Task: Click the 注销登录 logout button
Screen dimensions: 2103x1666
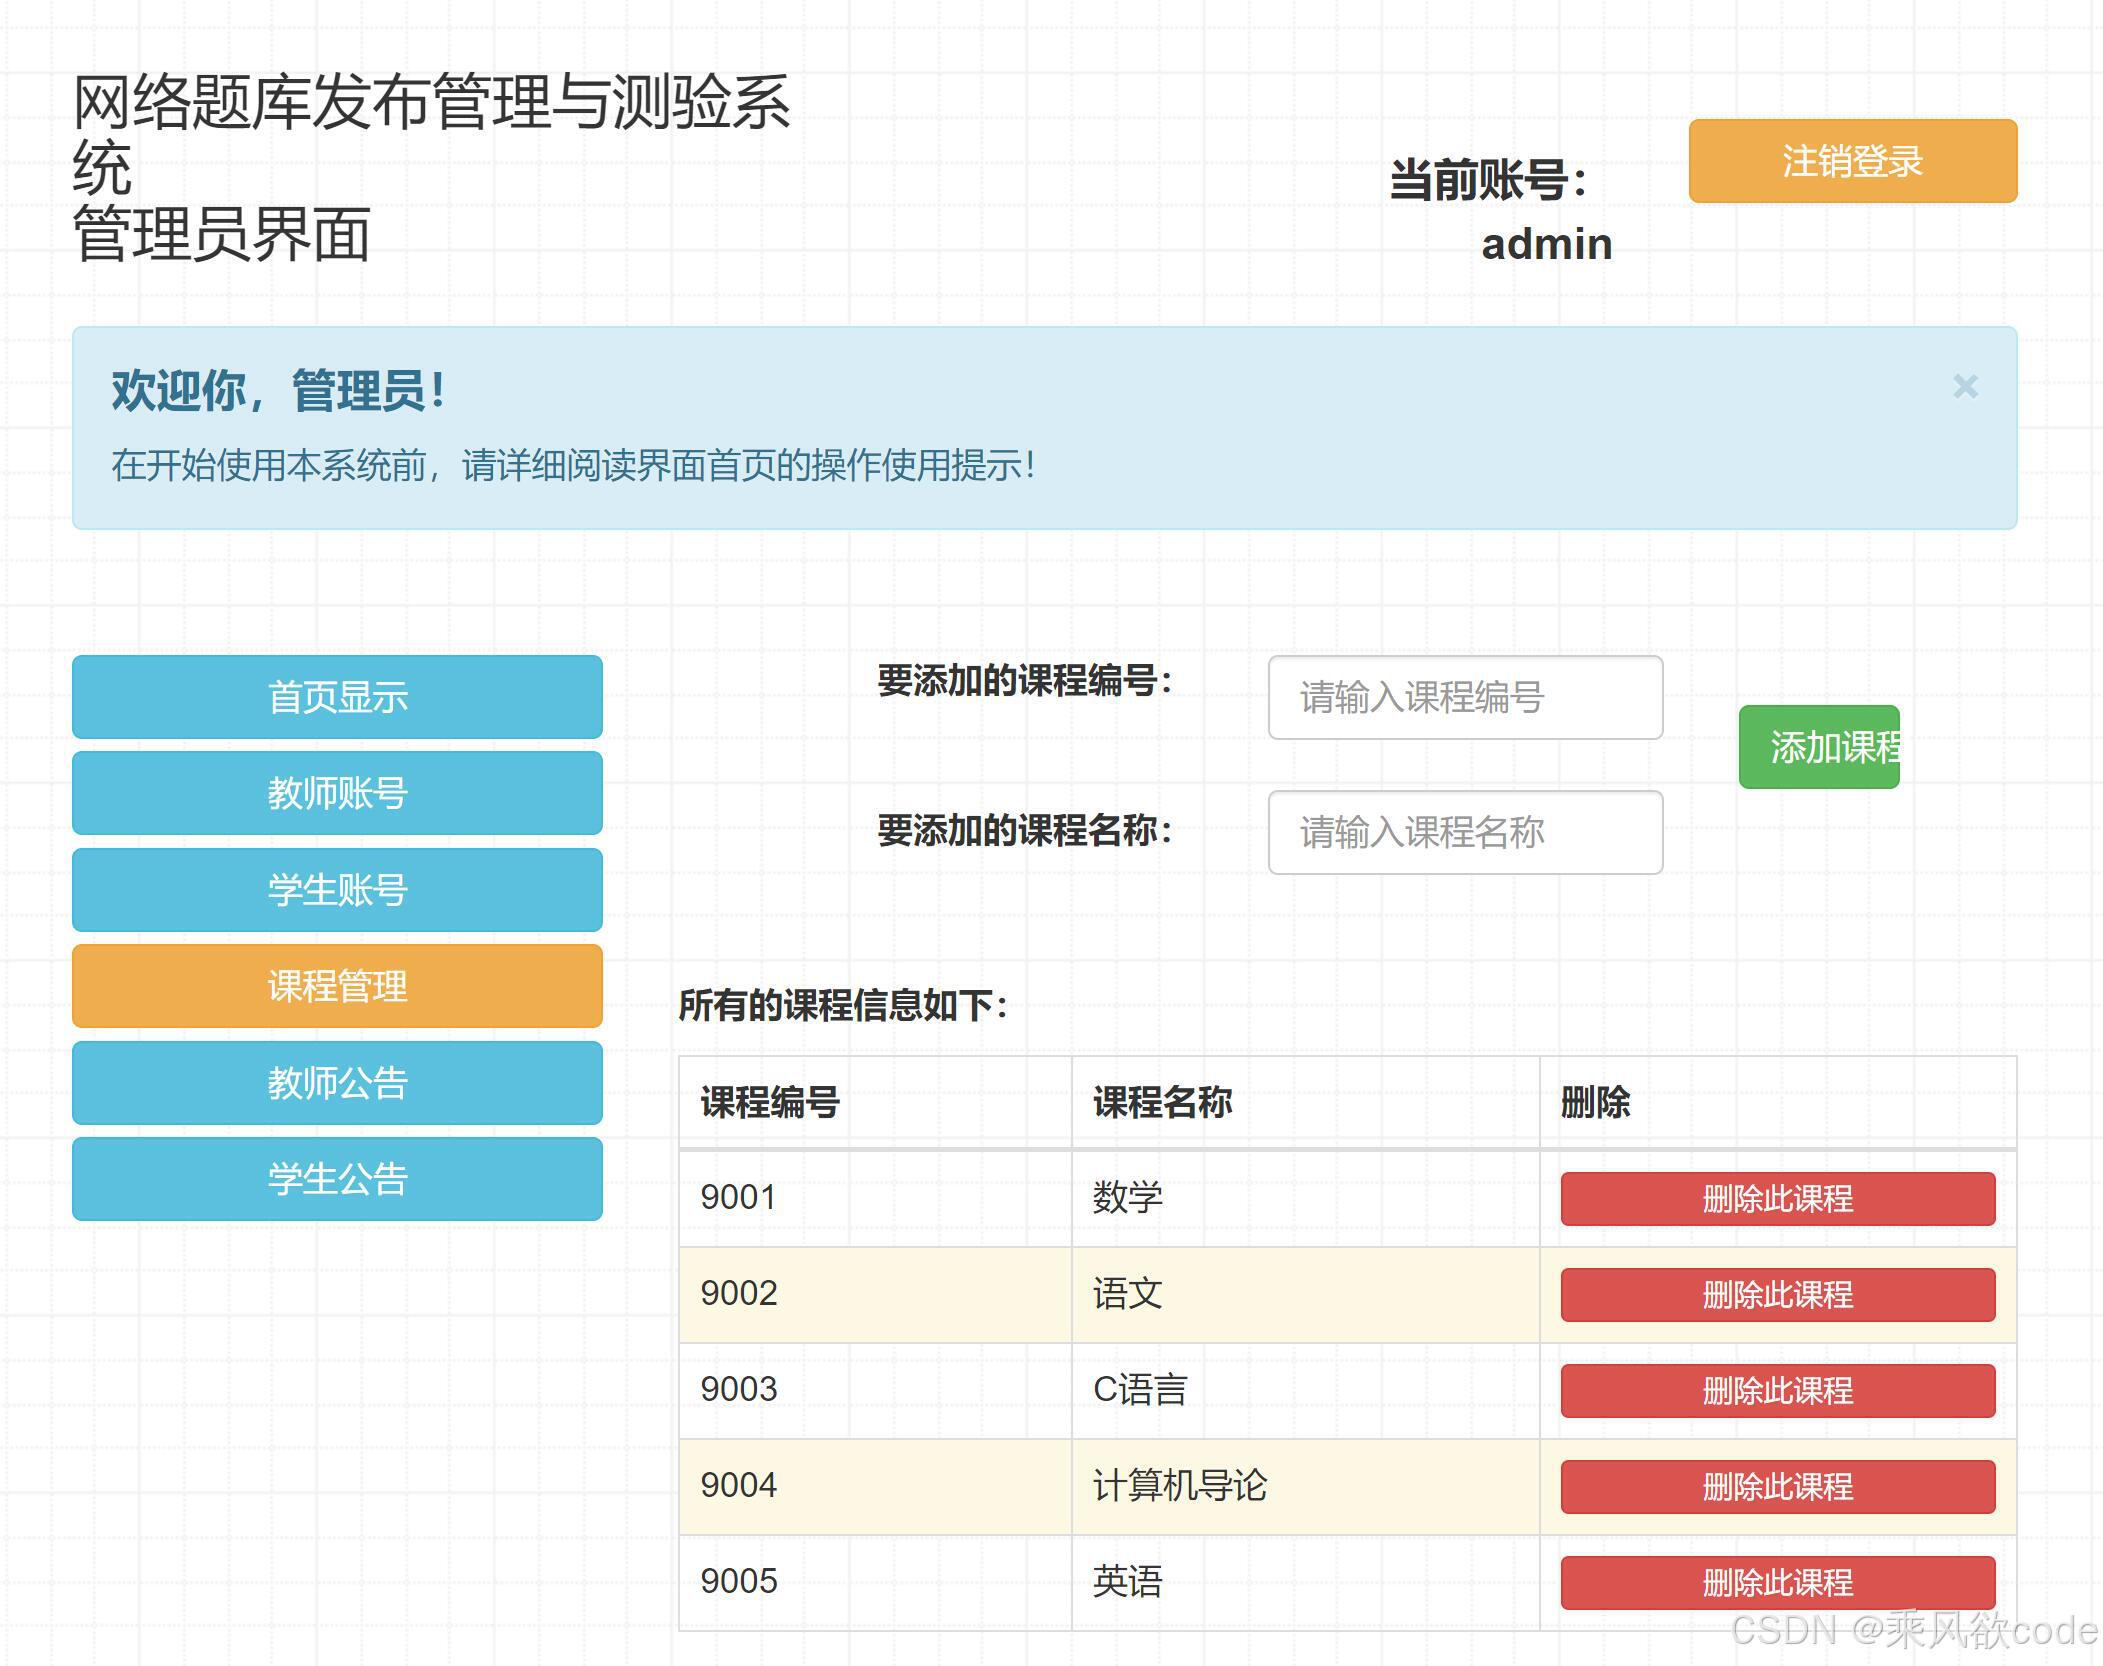Action: click(1851, 160)
